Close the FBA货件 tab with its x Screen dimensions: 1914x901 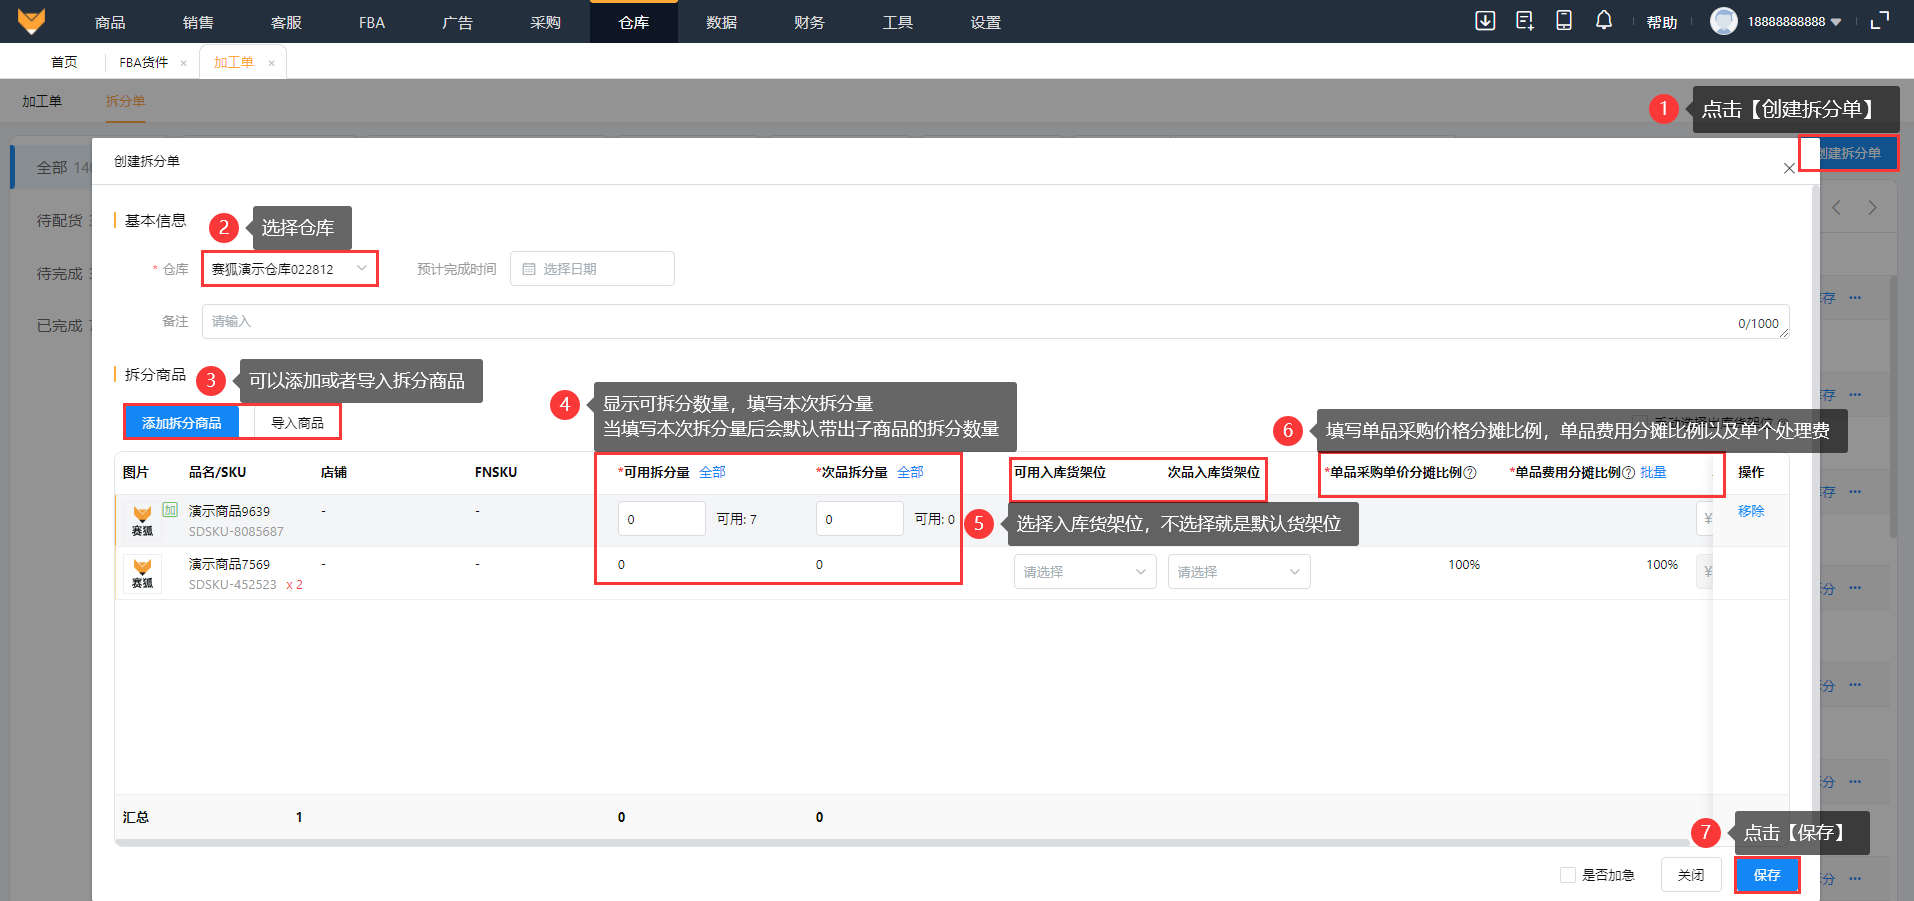point(183,63)
